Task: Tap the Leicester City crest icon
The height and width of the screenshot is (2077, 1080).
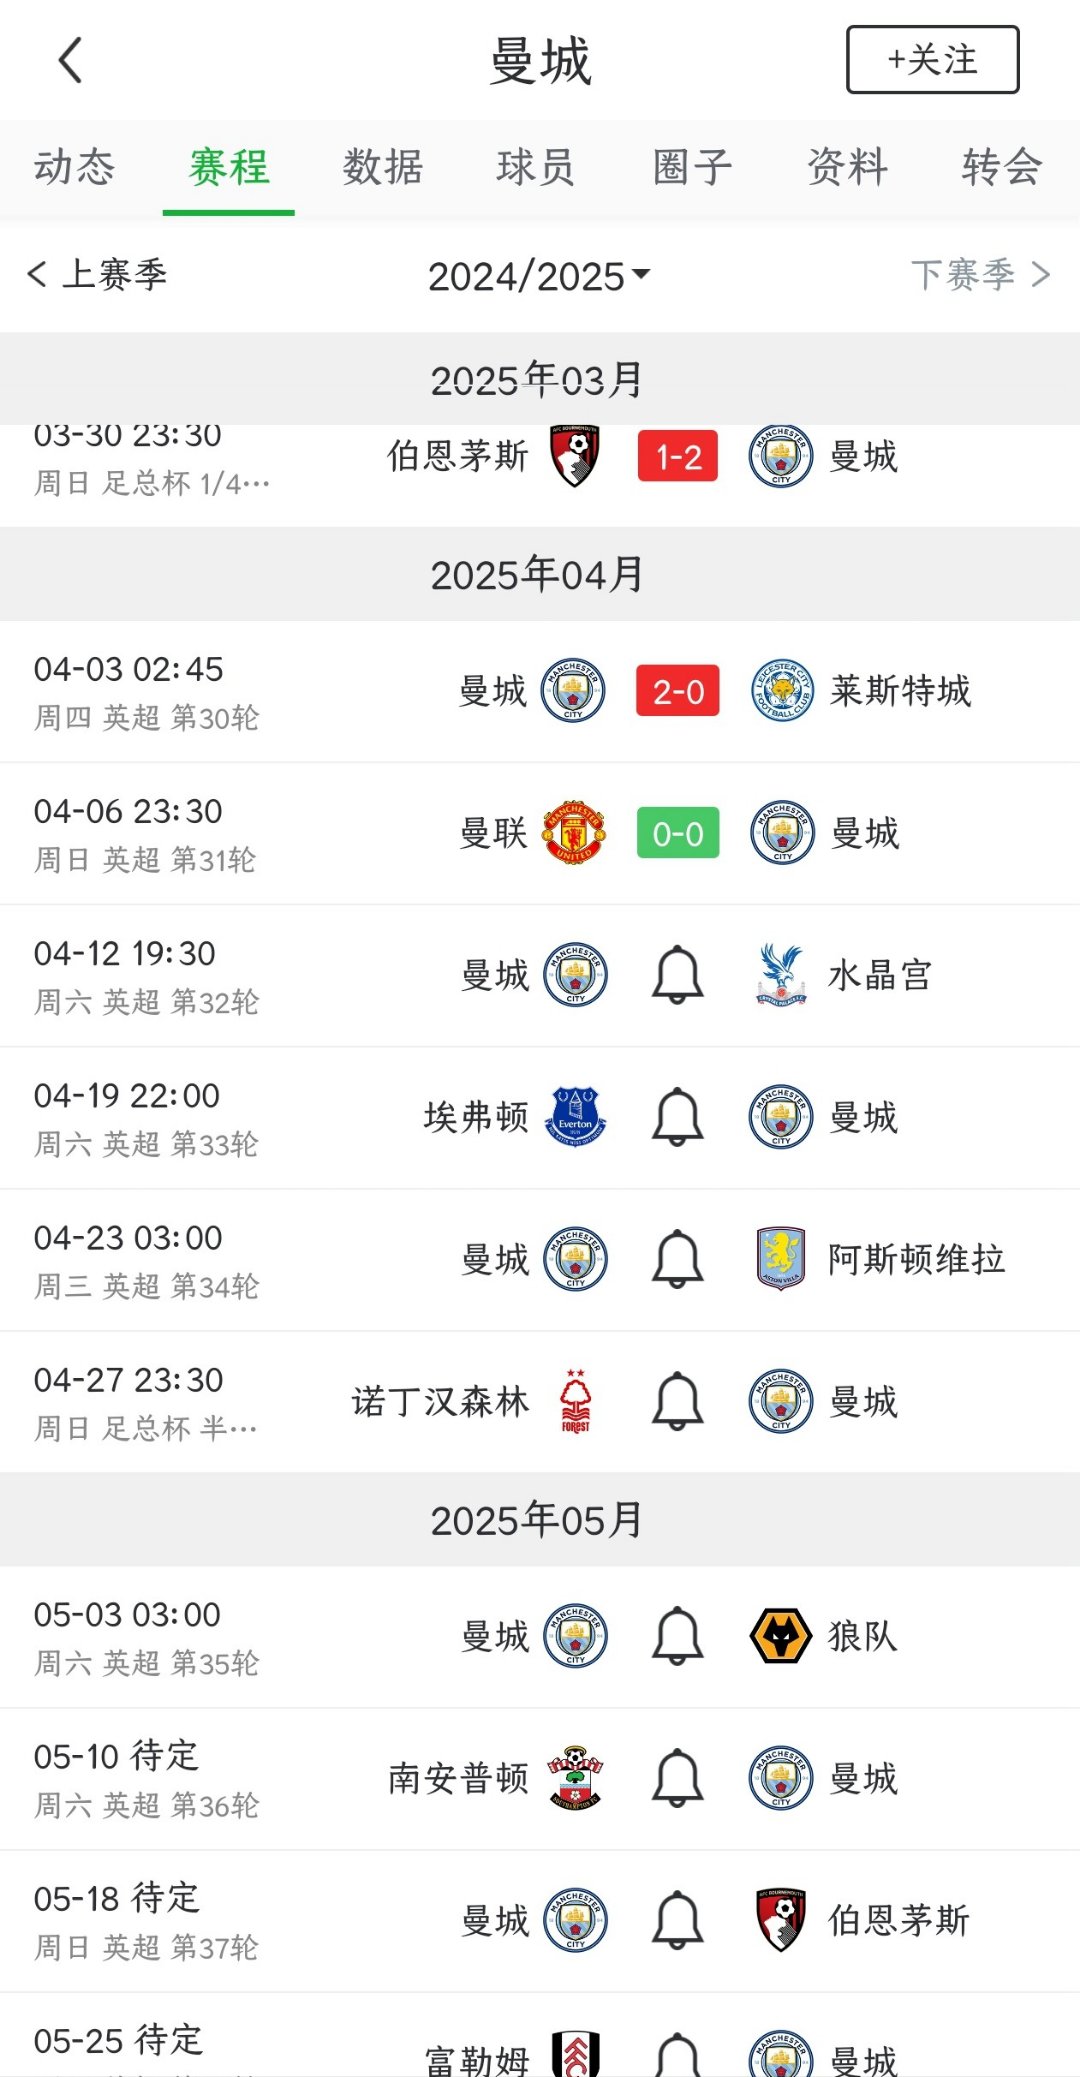Action: [x=781, y=691]
